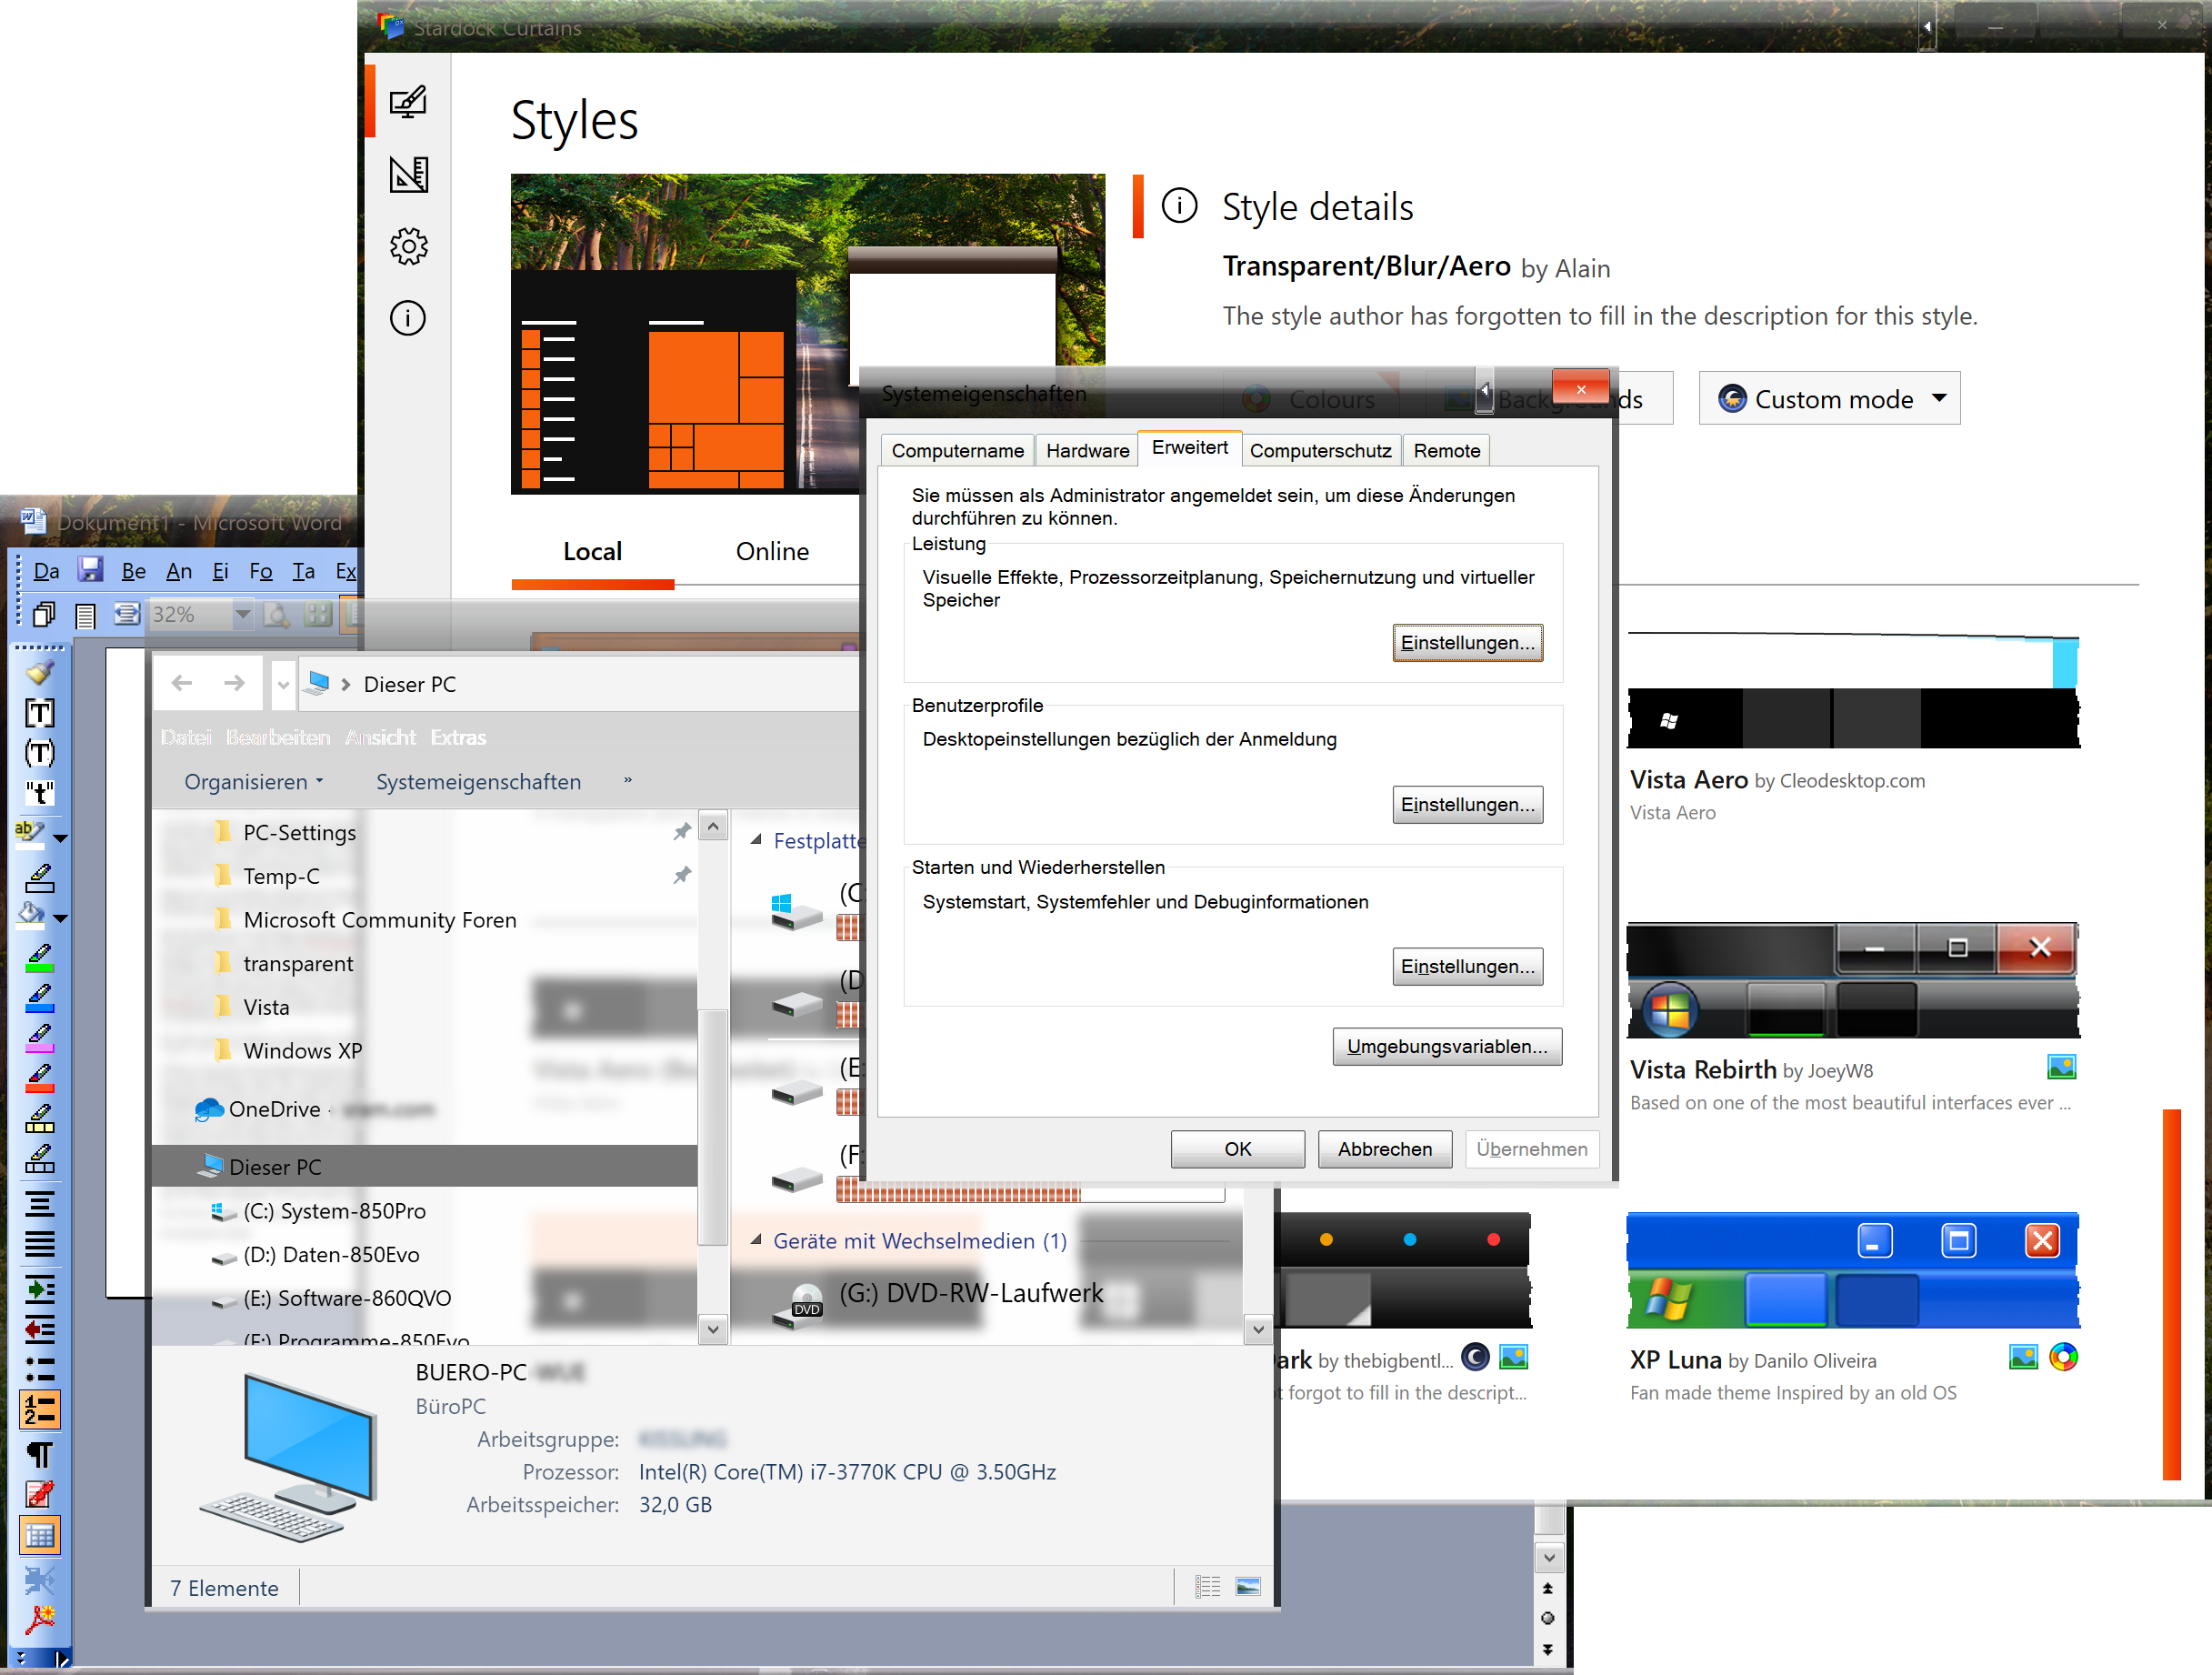The height and width of the screenshot is (1675, 2212).
Task: Toggle bullet list in Word's side toolbar
Action: click(39, 1370)
